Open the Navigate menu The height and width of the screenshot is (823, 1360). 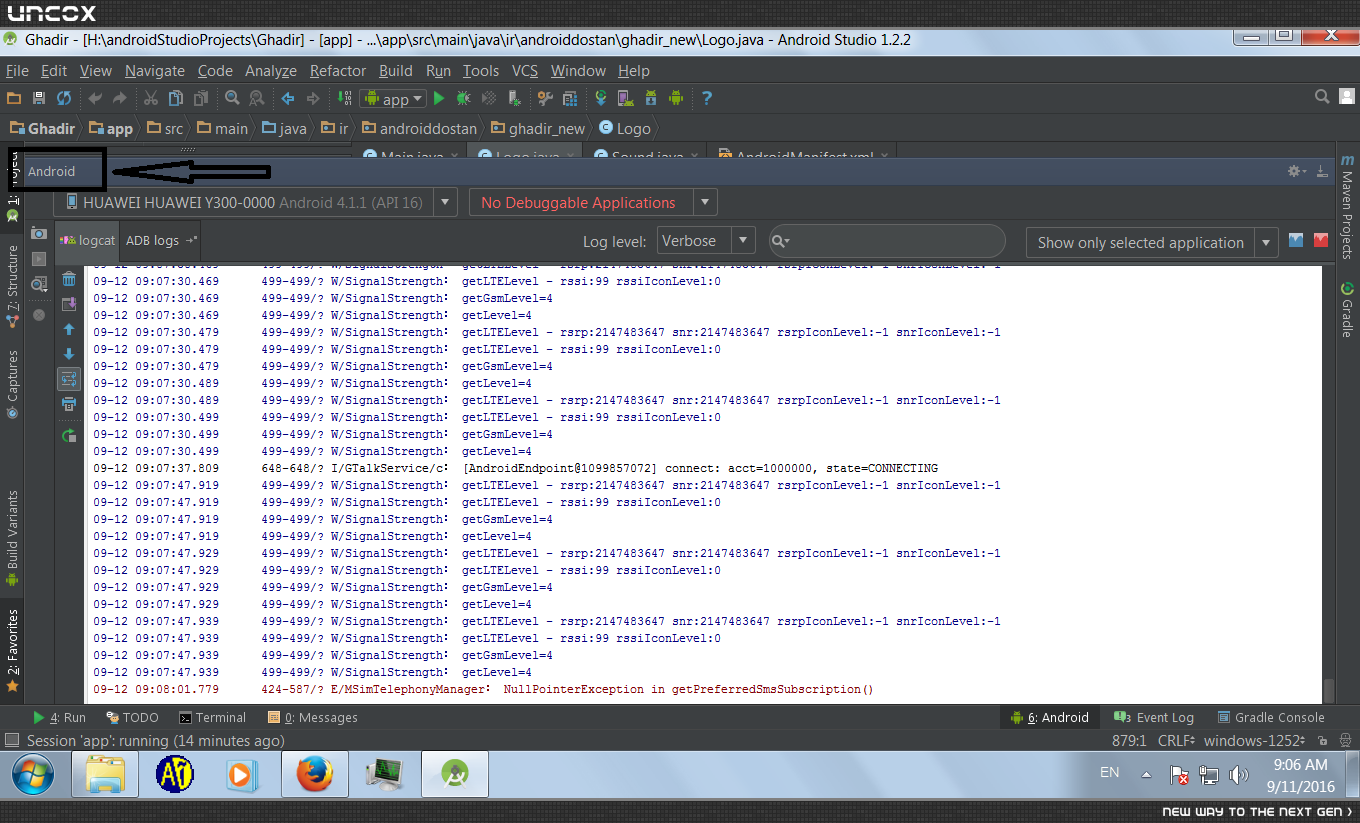(x=155, y=71)
